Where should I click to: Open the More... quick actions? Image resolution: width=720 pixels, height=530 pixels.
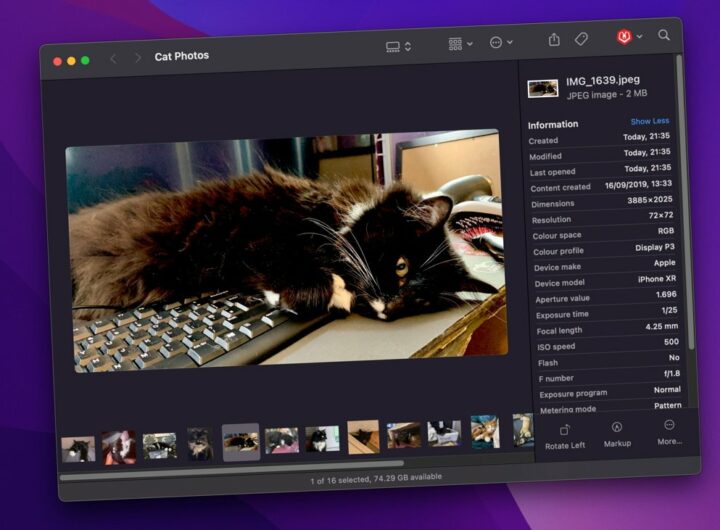[x=669, y=431]
